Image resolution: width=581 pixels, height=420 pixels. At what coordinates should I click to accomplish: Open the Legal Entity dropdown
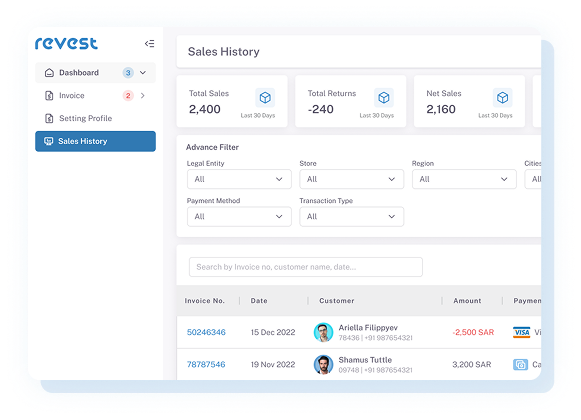click(x=239, y=179)
